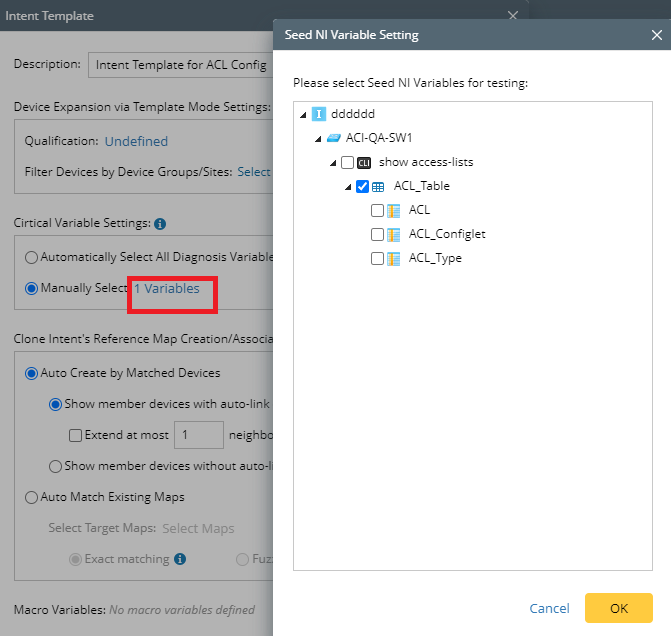The width and height of the screenshot is (671, 636).
Task: Collapse the show access-lists node
Action: pos(333,163)
